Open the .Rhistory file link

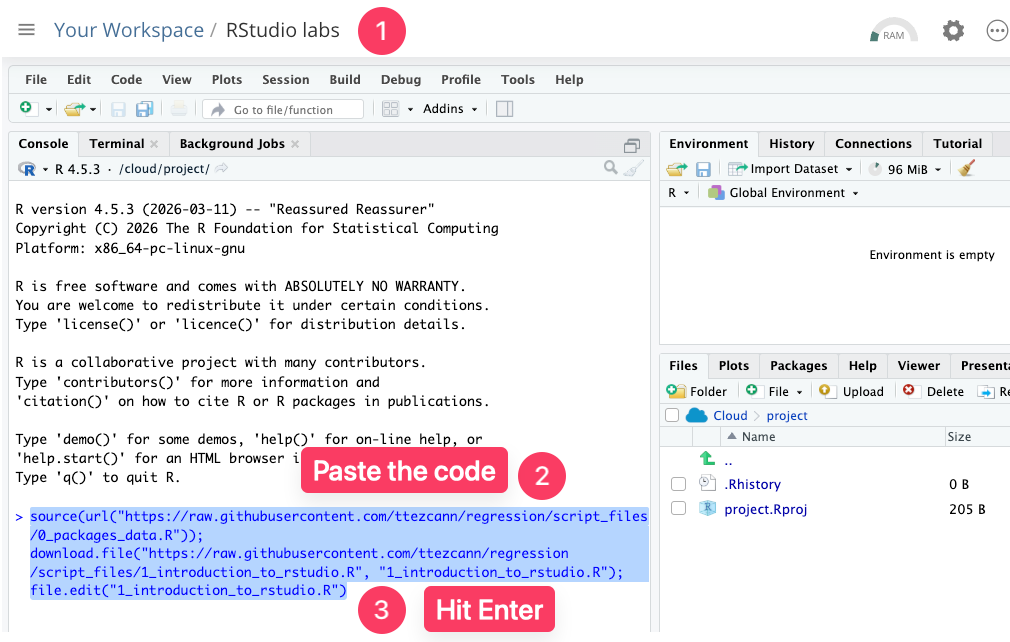coord(752,484)
